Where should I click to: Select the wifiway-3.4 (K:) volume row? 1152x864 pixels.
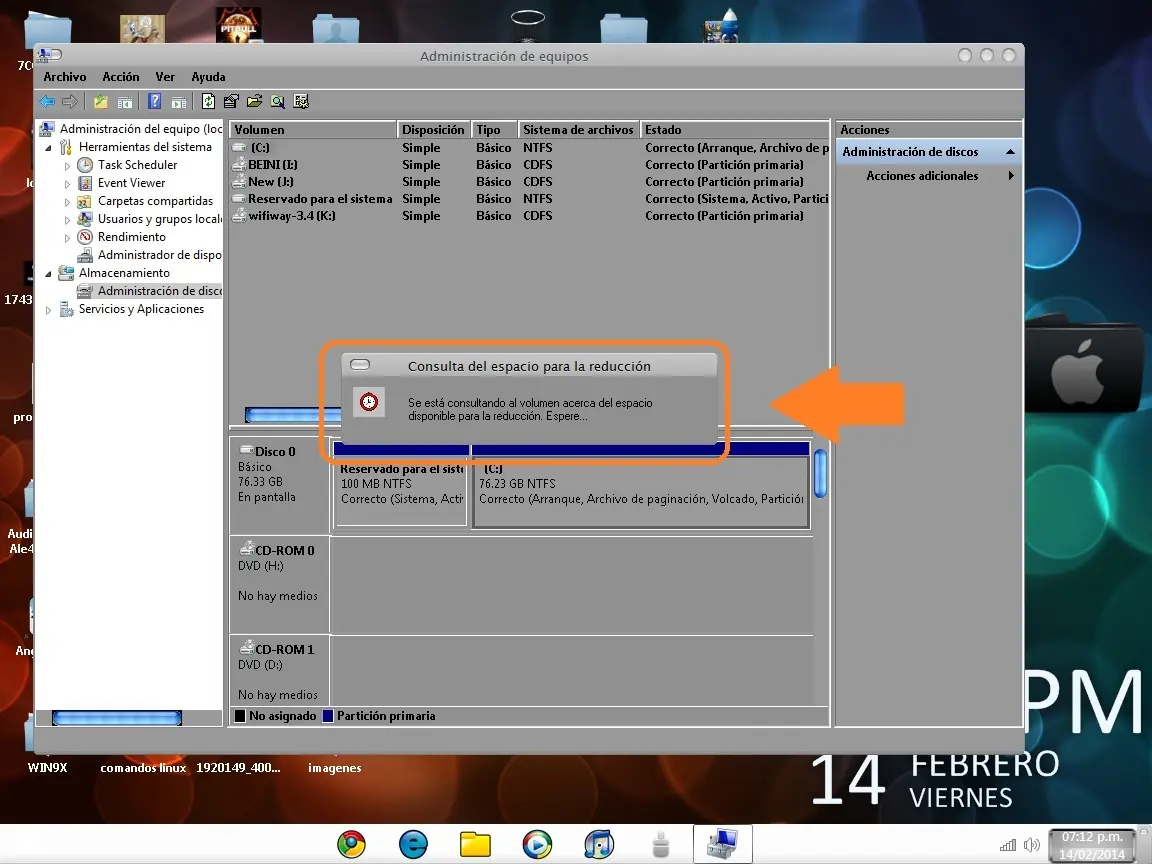click(530, 215)
